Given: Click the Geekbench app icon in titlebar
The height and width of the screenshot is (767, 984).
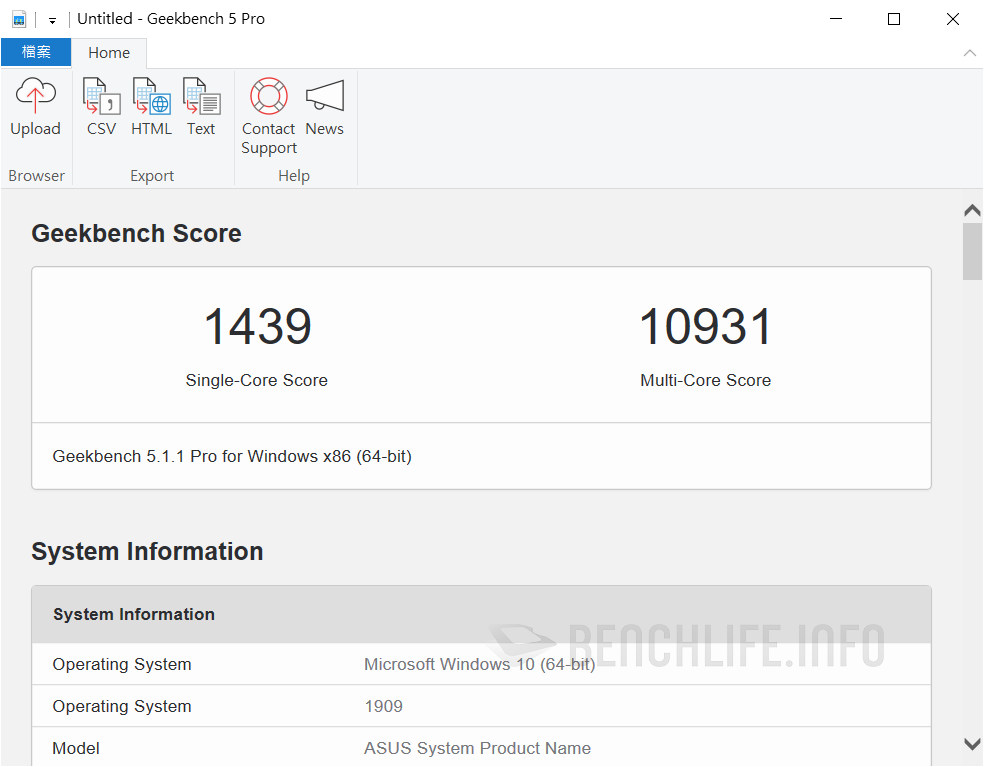Looking at the screenshot, I should [x=19, y=18].
